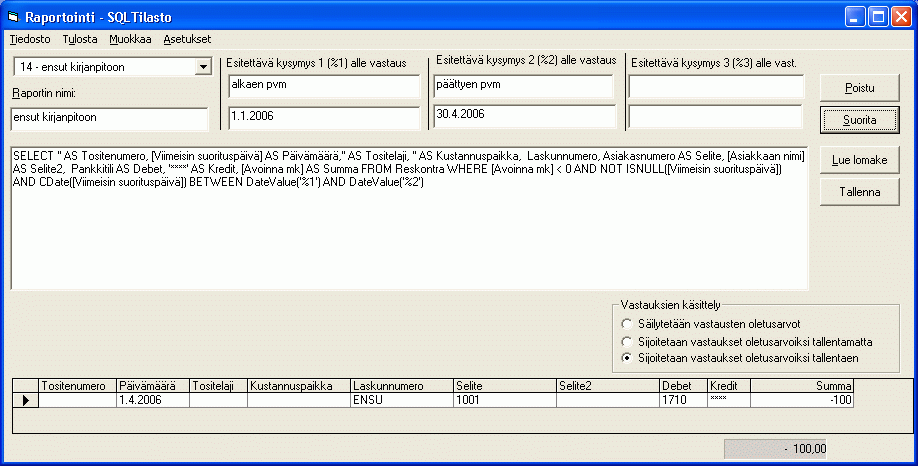Screen dimensions: 918x466
Task: Expand the report selection dropdown
Action: pos(203,67)
